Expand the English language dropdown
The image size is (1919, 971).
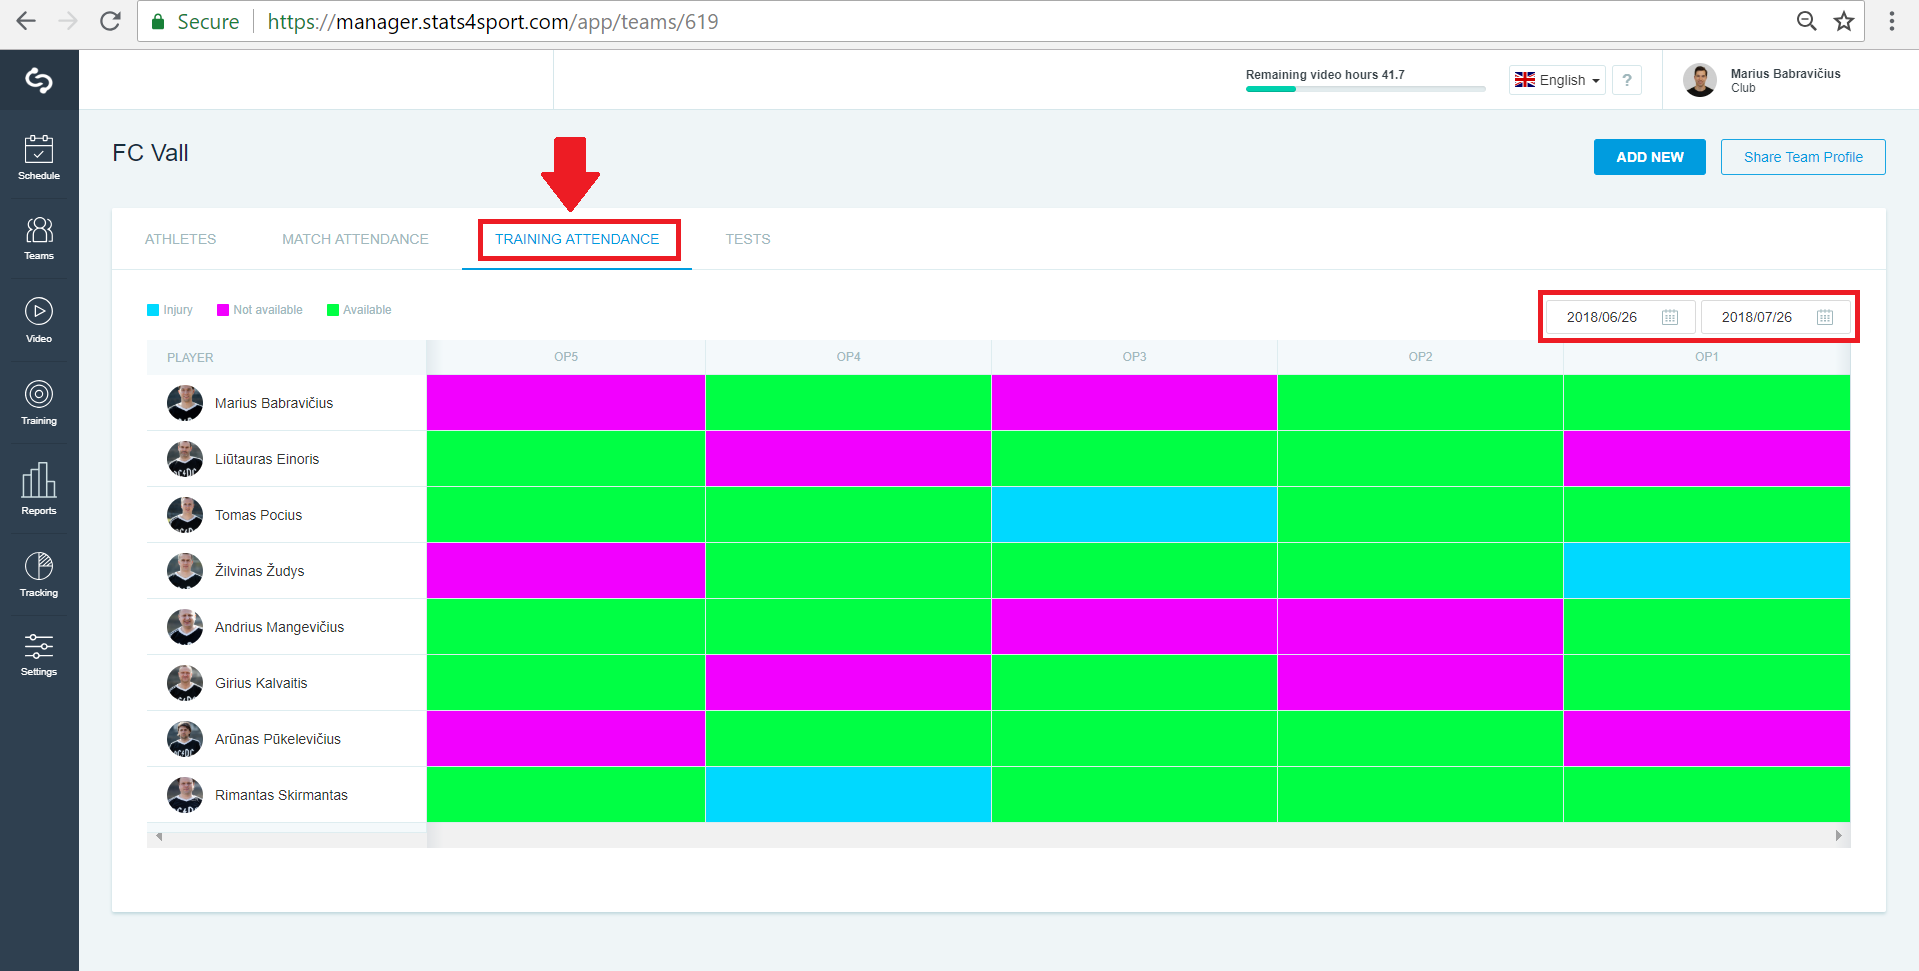click(1557, 80)
